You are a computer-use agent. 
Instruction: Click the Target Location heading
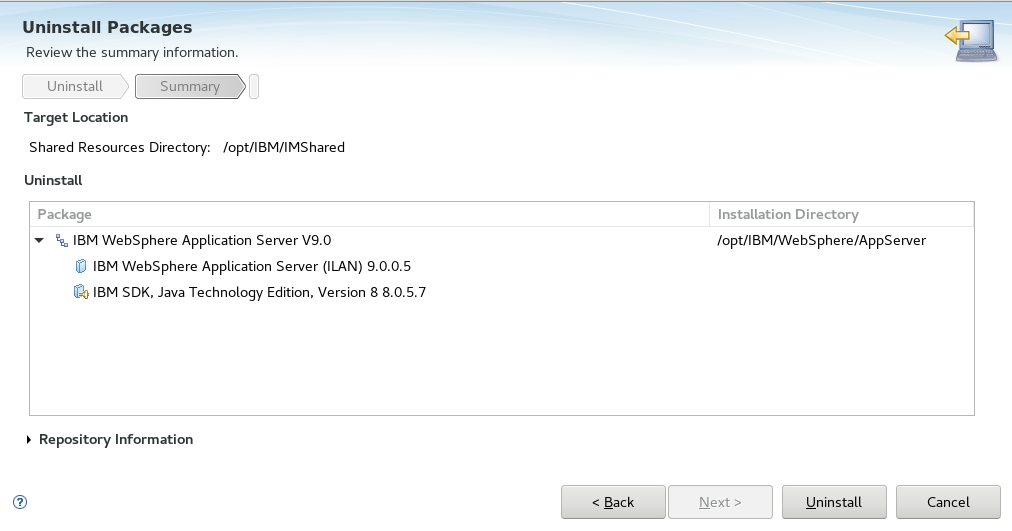76,117
